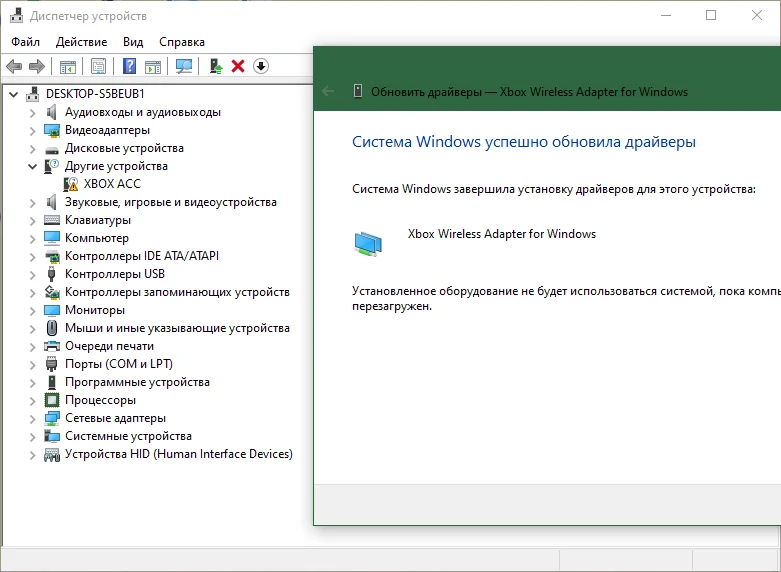Toggle the show/hide action pane toolbar icon
This screenshot has width=781, height=572.
153,66
